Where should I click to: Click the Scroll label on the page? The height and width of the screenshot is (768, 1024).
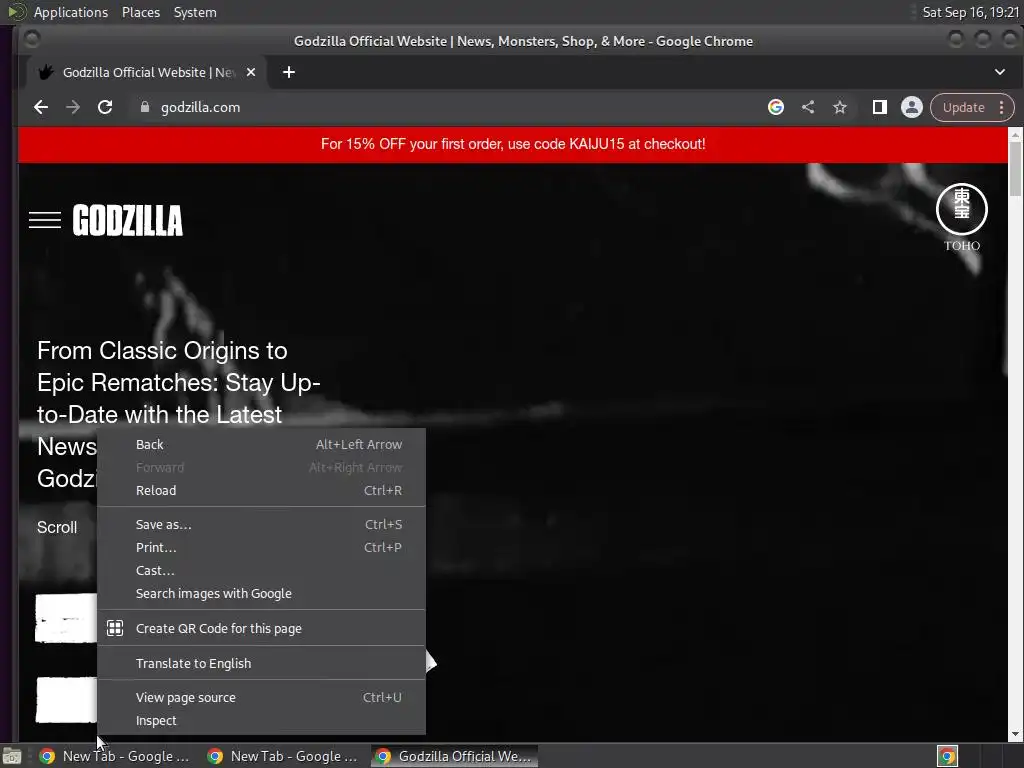click(x=57, y=528)
